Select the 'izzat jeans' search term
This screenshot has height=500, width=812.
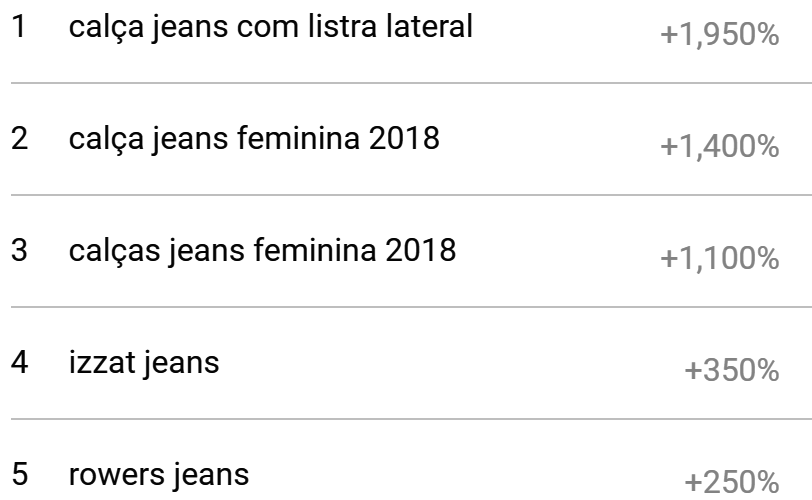coord(144,362)
